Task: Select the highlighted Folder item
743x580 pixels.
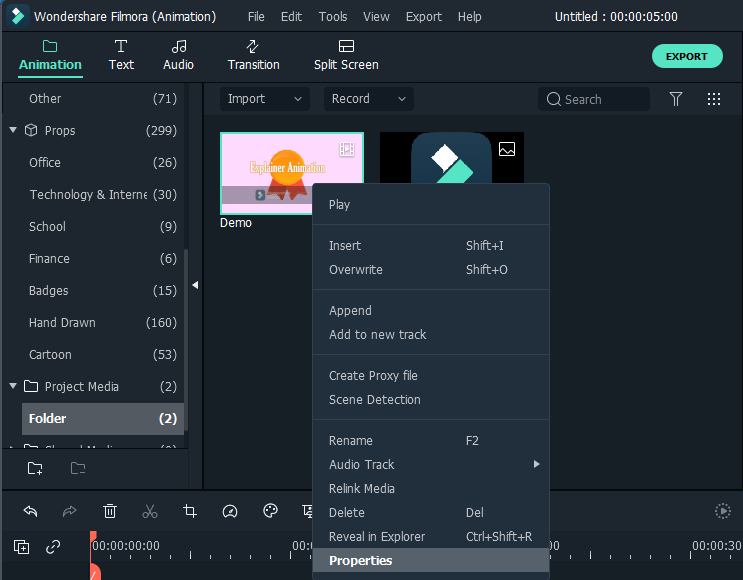Action: [x=102, y=419]
